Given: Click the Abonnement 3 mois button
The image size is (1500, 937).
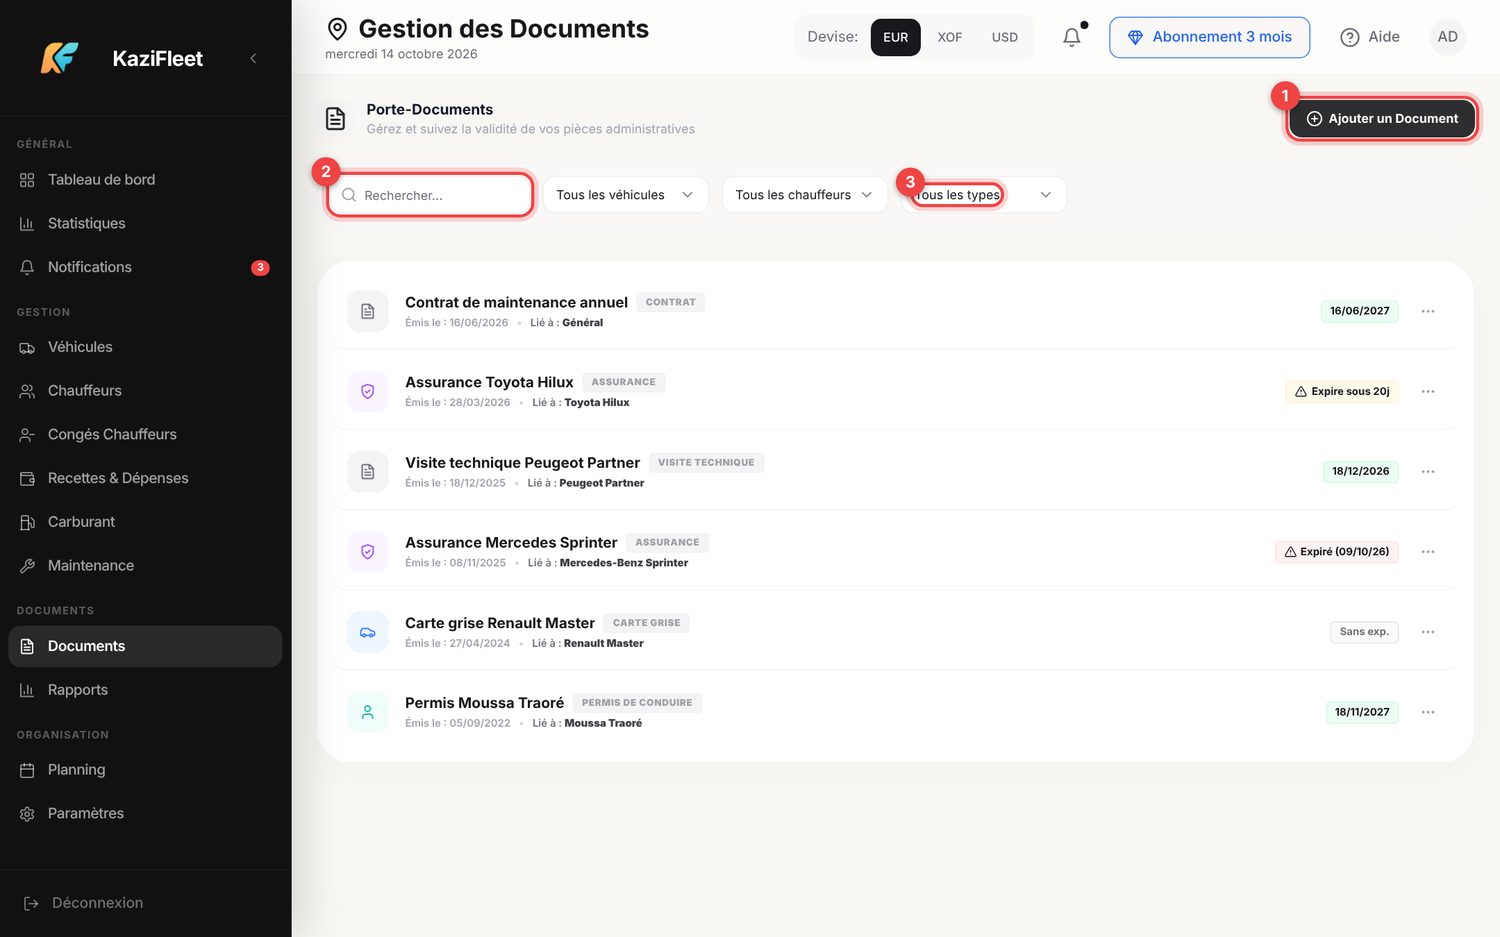Looking at the screenshot, I should (1209, 37).
